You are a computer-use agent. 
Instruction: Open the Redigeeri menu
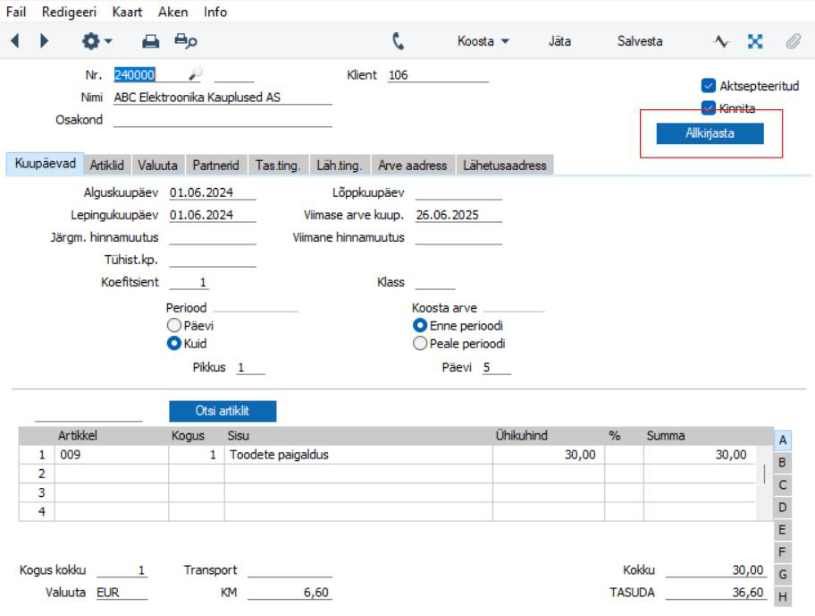(x=69, y=11)
